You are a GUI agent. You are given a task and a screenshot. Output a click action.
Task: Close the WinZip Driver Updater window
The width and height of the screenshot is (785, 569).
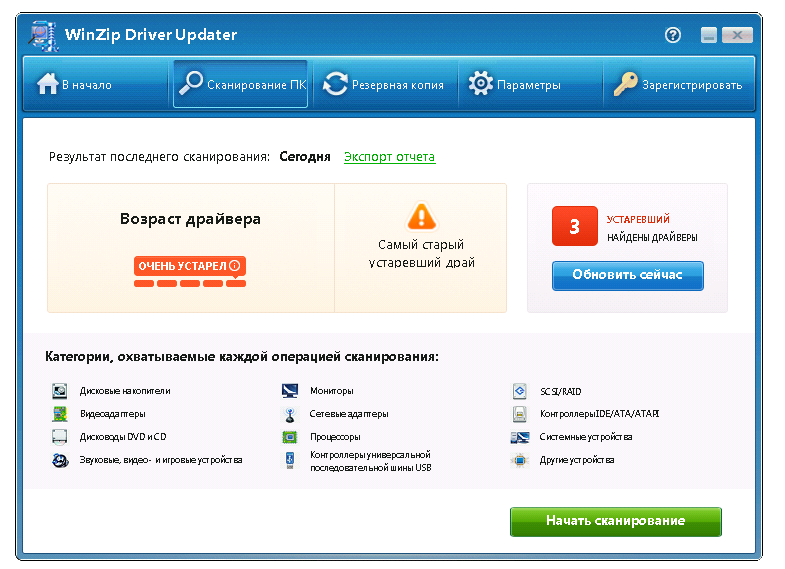[x=737, y=35]
